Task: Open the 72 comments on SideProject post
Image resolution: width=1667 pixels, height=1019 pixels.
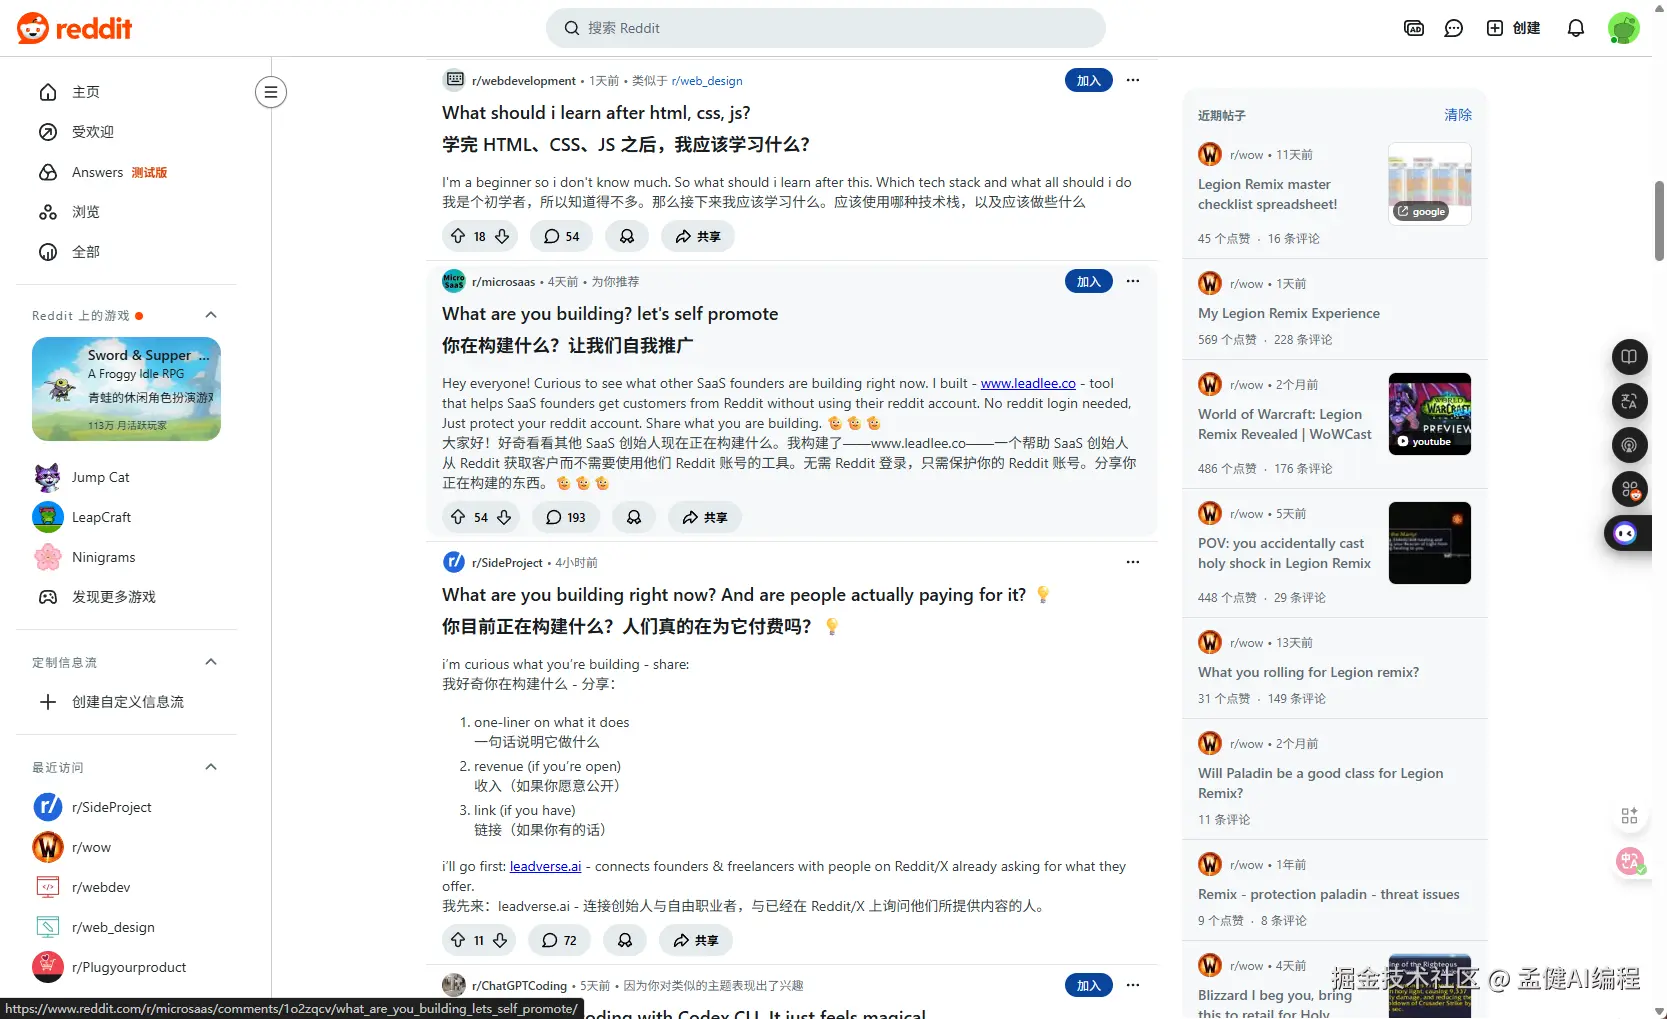Action: point(560,940)
